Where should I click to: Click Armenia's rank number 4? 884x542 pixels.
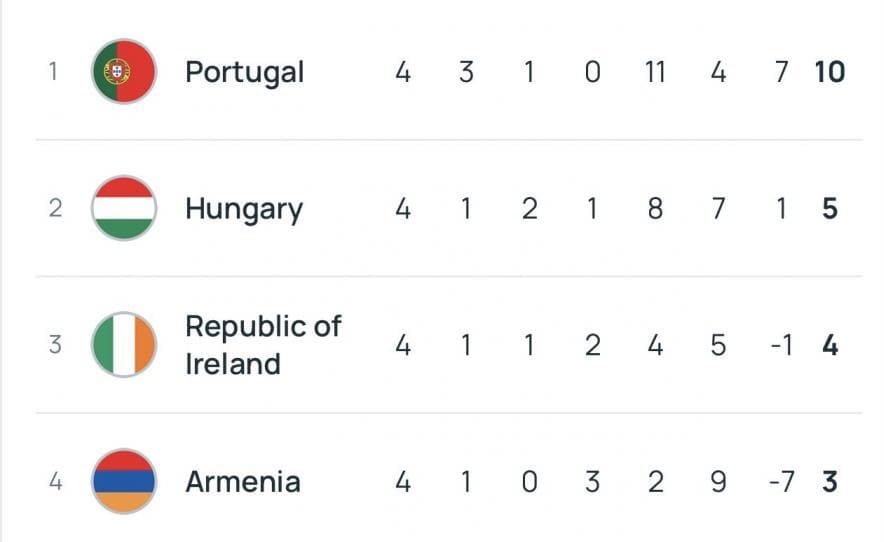coord(55,481)
